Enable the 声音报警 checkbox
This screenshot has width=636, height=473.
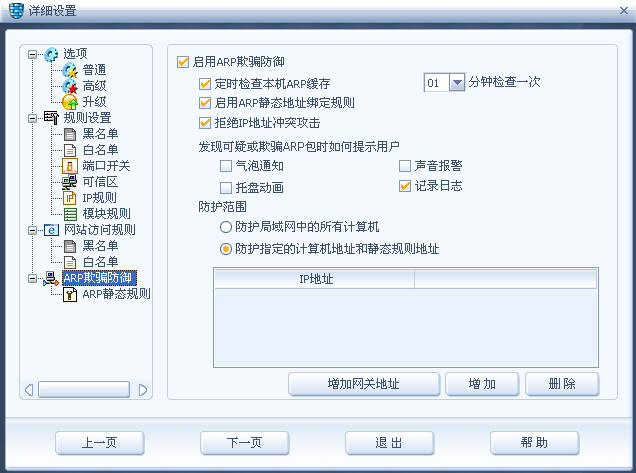click(405, 166)
